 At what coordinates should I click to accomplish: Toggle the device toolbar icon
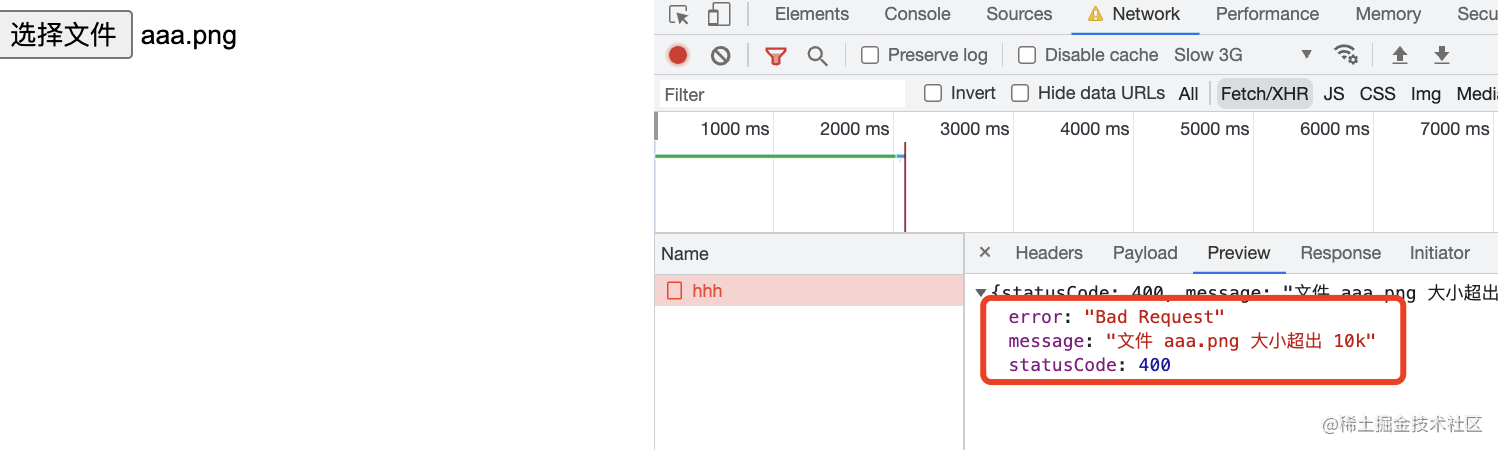pyautogui.click(x=718, y=15)
